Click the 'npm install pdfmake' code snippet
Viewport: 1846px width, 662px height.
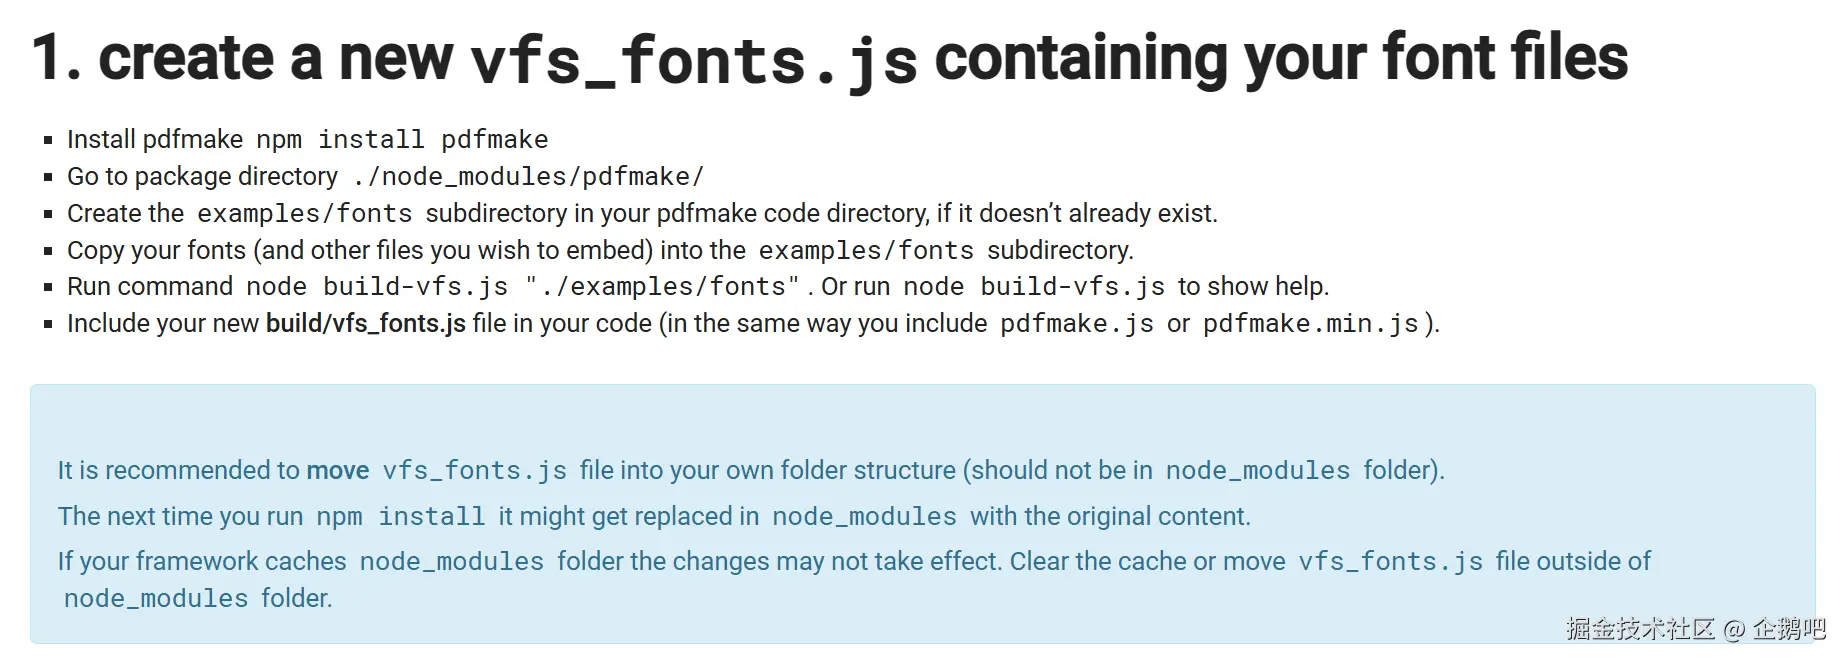point(402,140)
